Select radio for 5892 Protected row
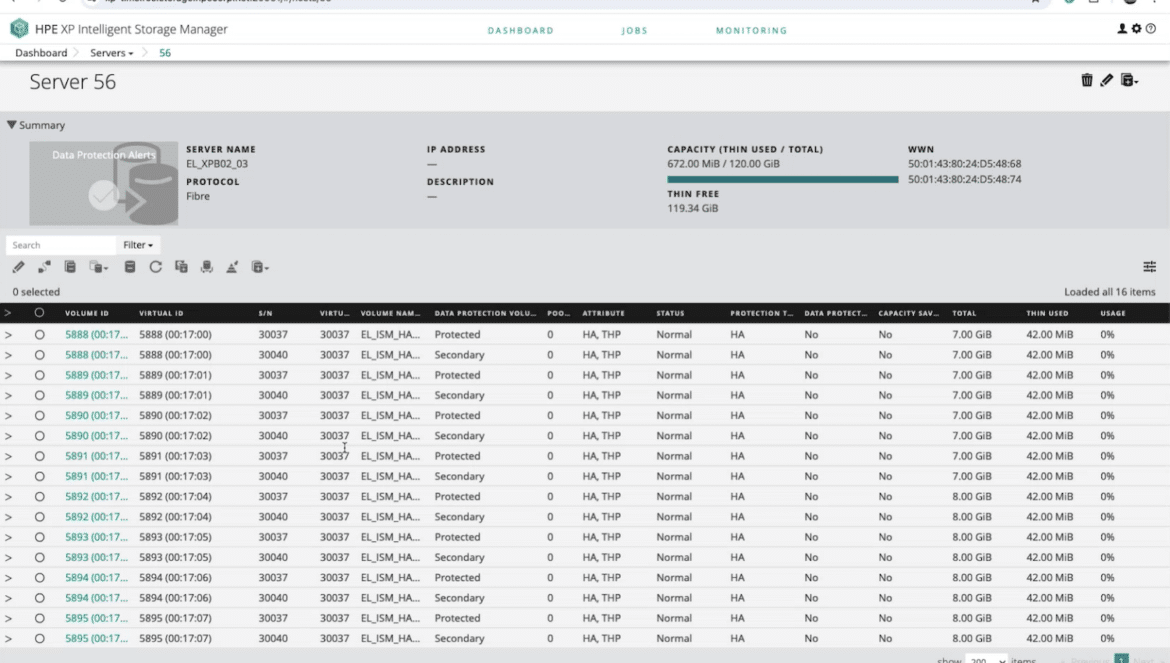 [x=40, y=497]
